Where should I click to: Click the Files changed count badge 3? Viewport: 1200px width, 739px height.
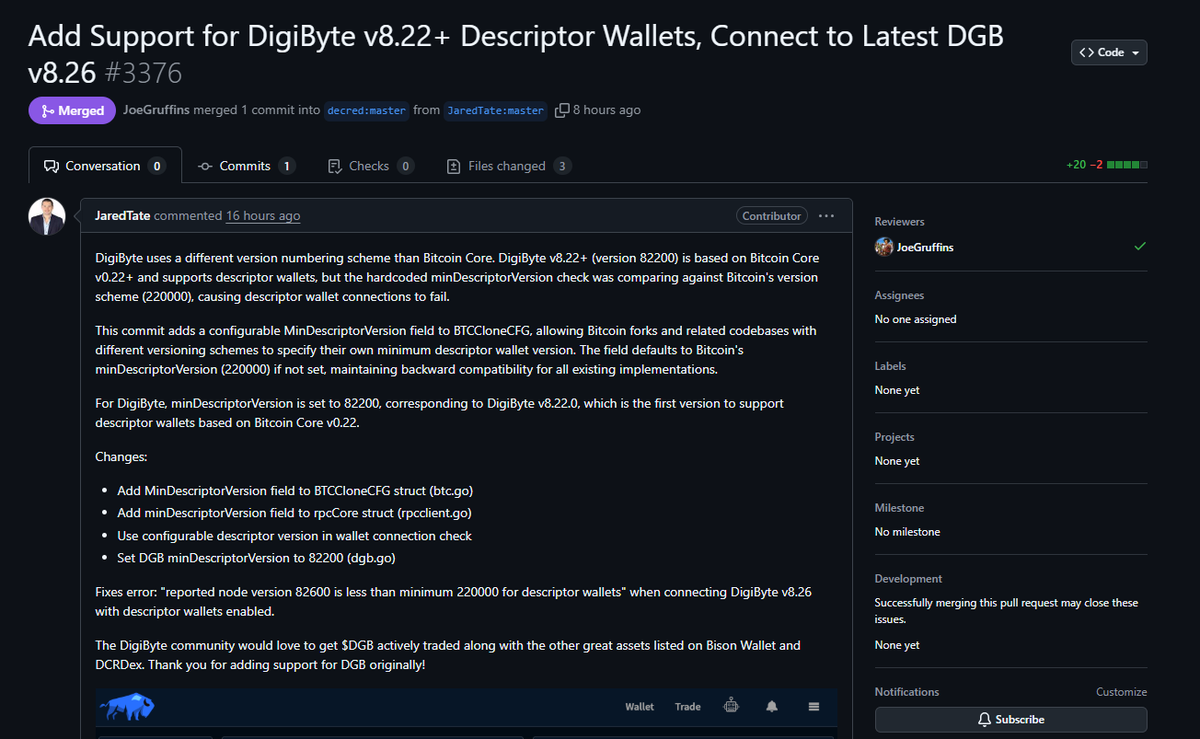(563, 166)
